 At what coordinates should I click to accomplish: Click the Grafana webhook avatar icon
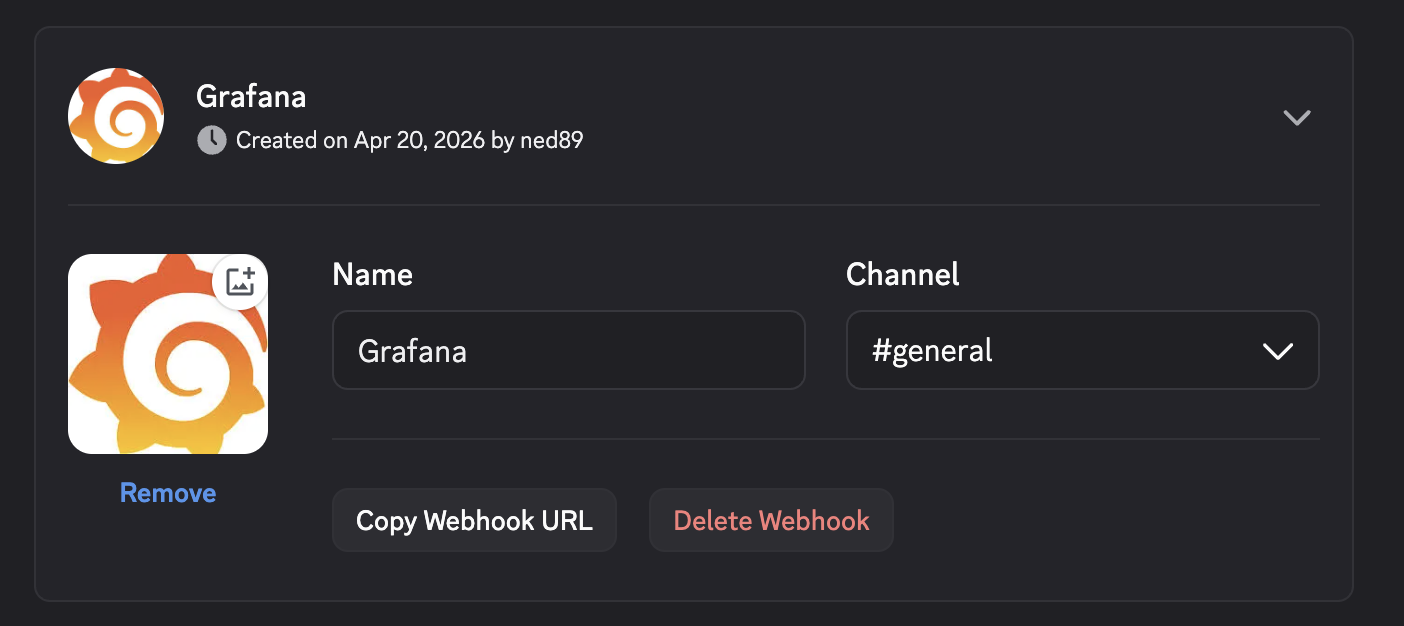[x=115, y=116]
